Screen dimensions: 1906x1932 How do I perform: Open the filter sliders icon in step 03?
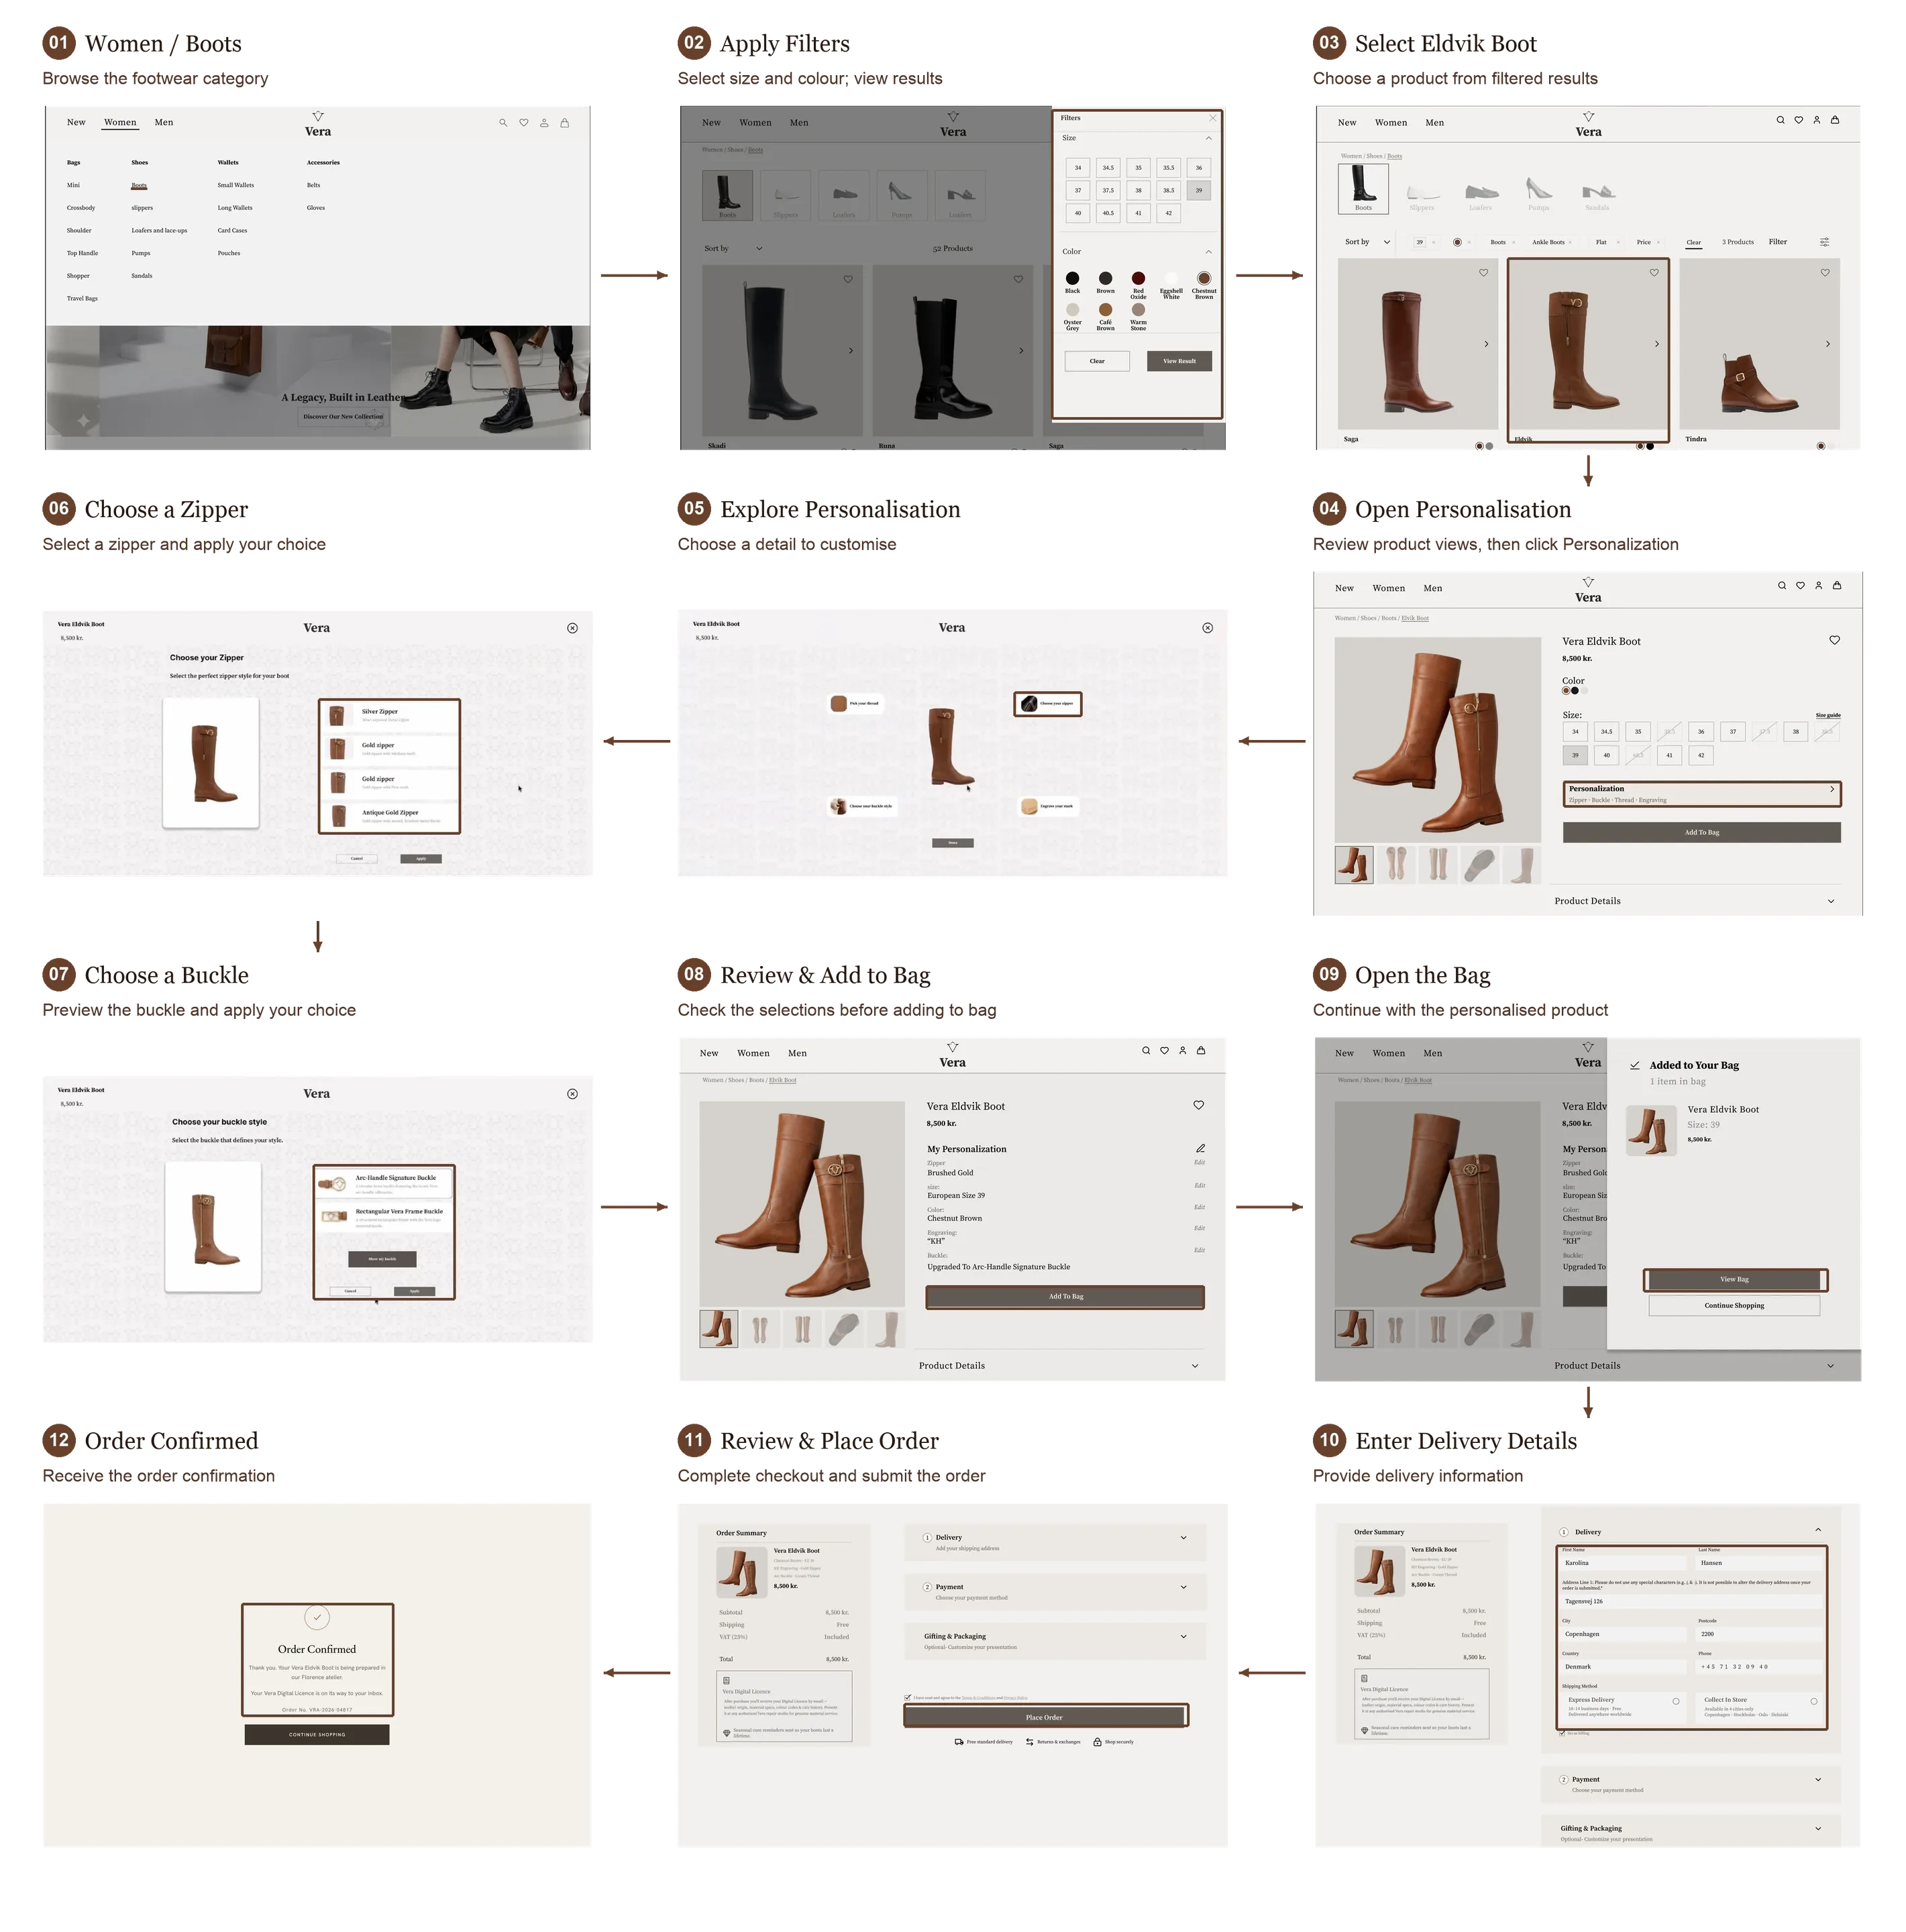point(1824,242)
